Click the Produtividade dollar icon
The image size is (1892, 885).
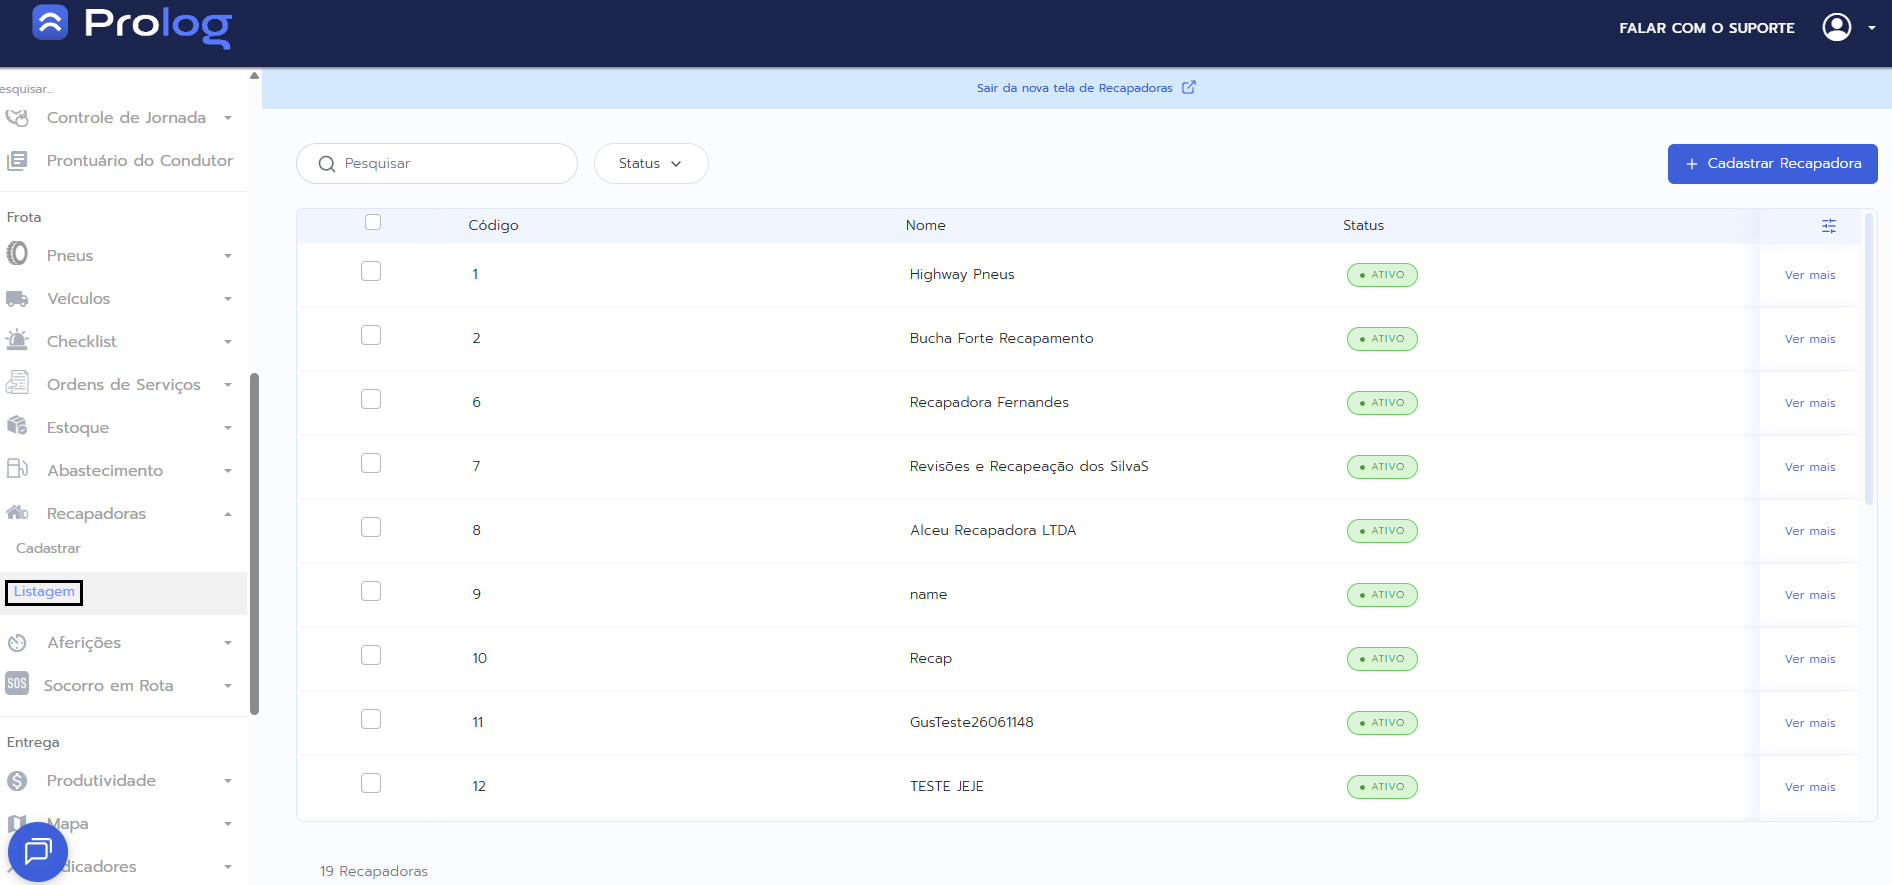click(17, 780)
